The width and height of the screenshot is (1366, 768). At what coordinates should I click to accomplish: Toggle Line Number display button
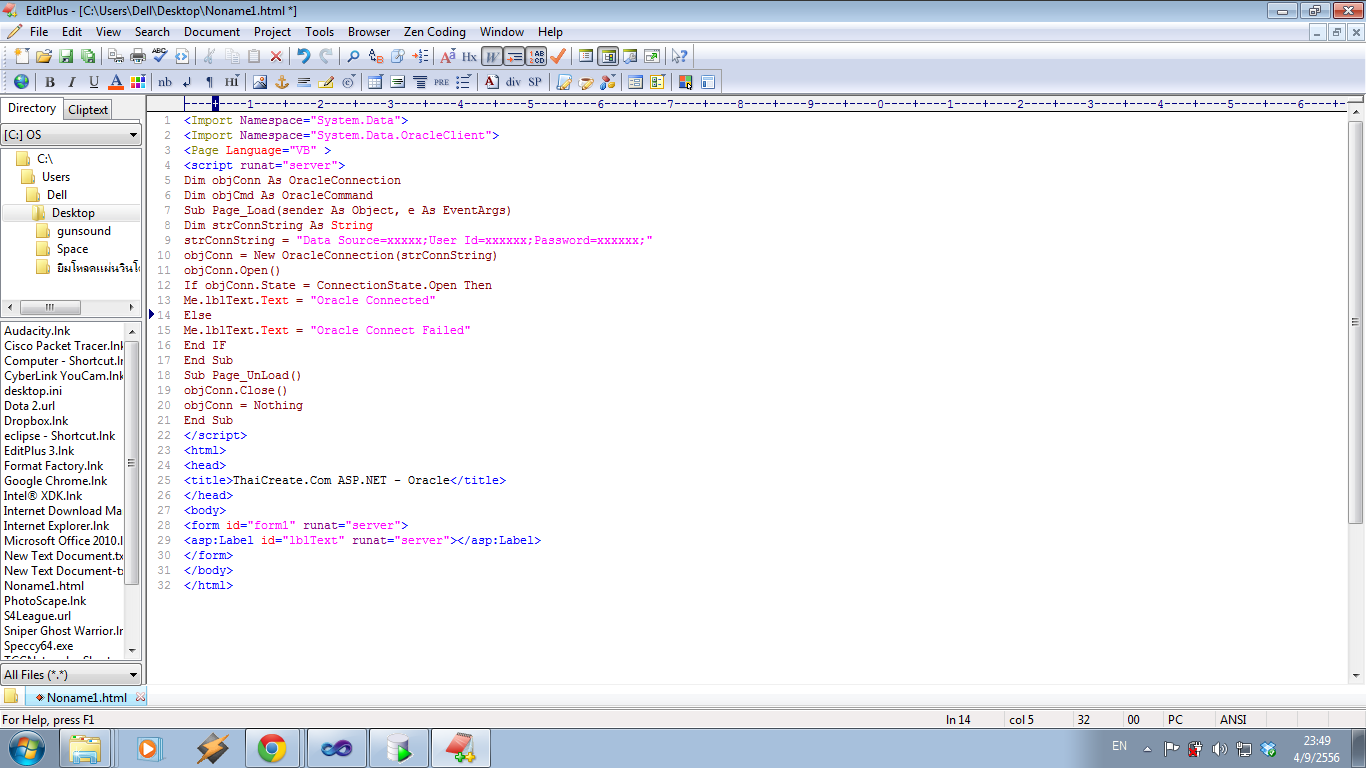point(536,56)
